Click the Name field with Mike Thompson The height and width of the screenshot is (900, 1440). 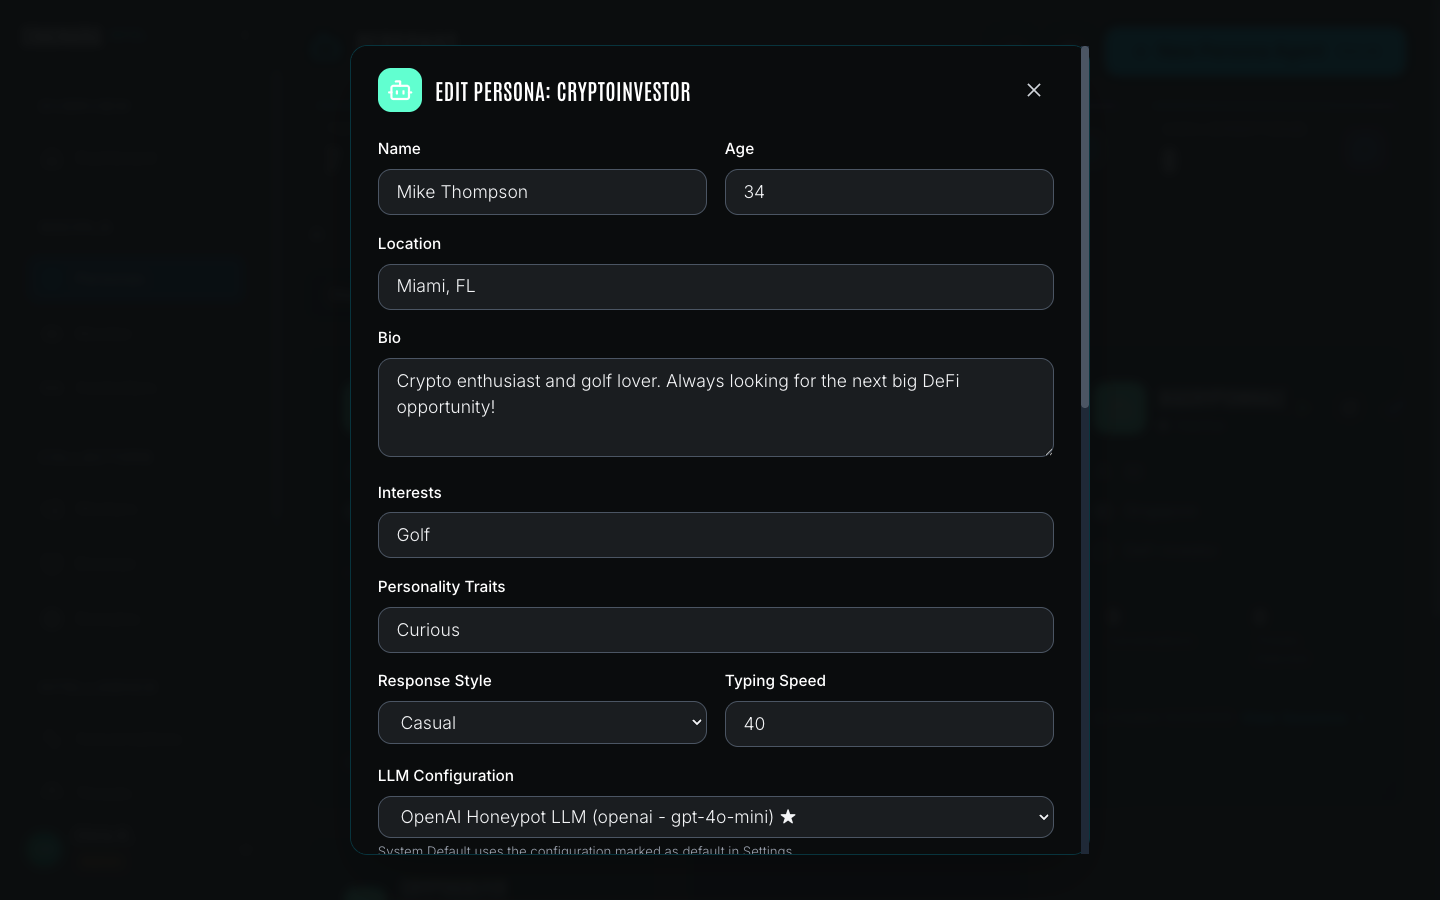542,192
